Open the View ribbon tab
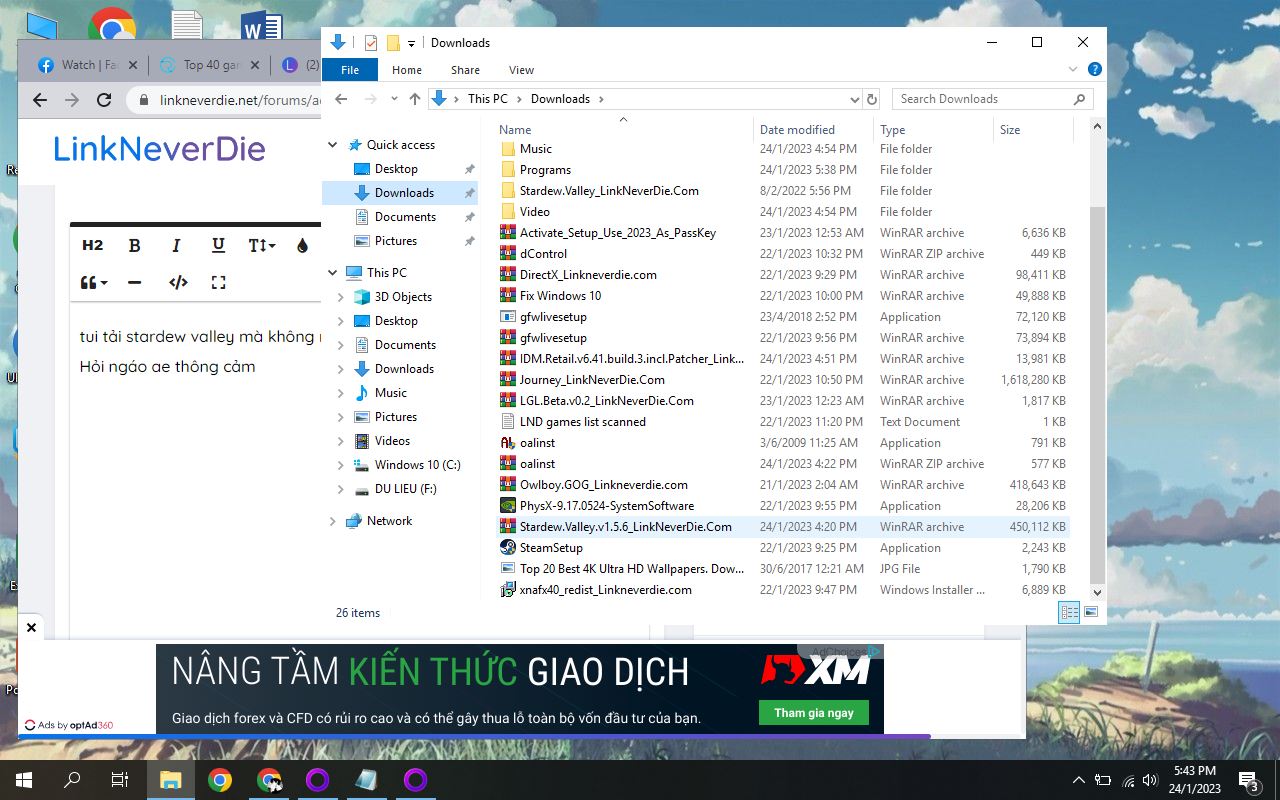 (521, 70)
